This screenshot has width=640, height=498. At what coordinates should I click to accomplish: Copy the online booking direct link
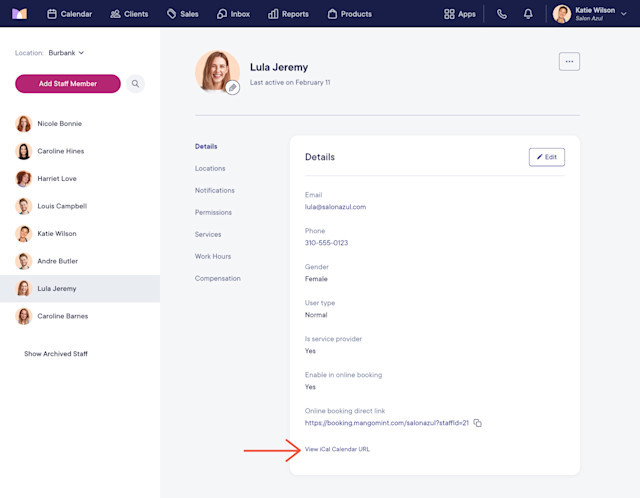[x=478, y=423]
